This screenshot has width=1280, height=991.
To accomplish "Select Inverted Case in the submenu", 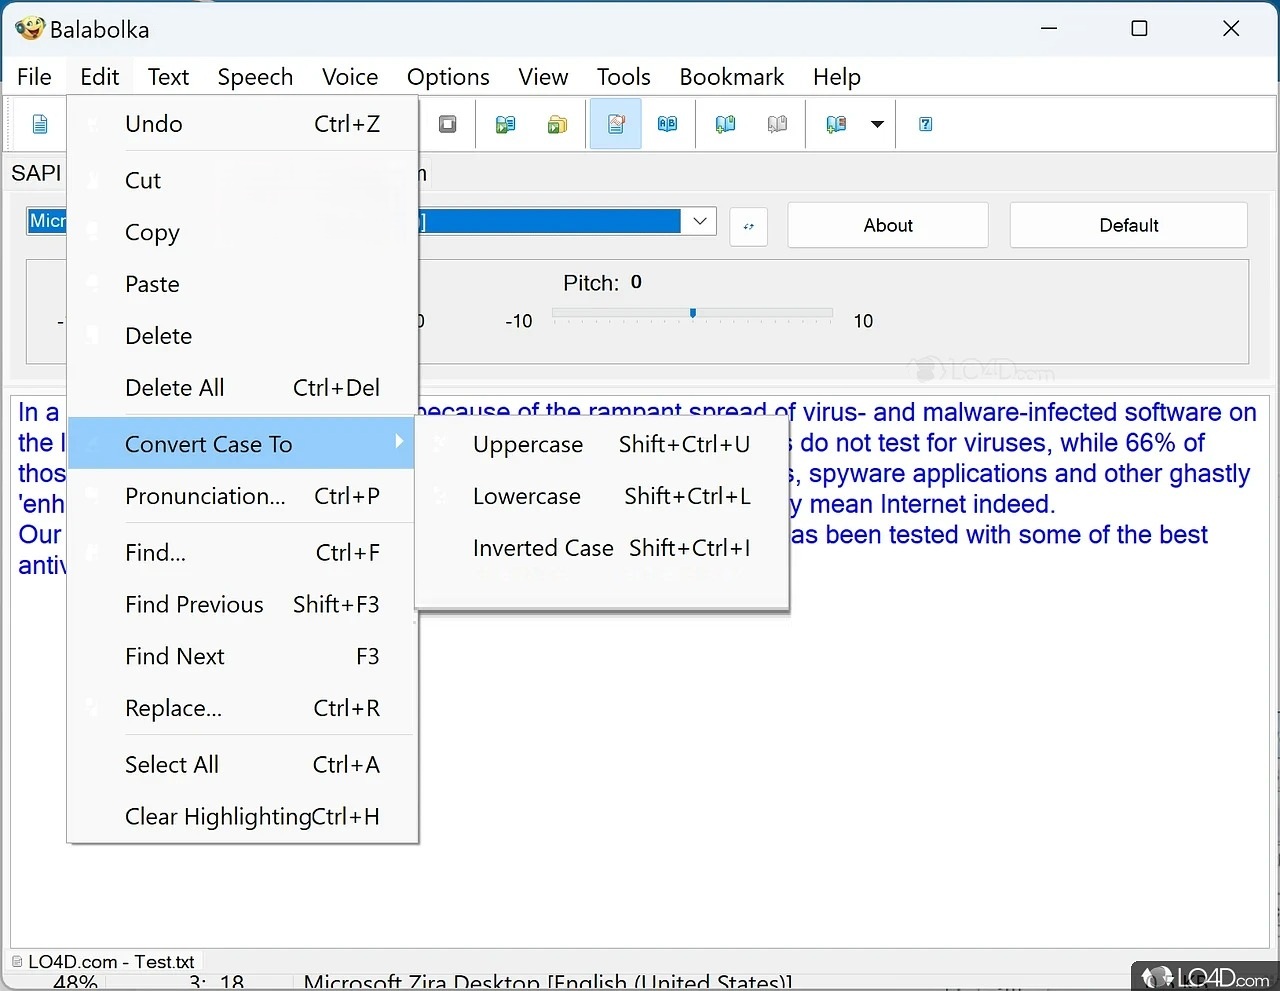I will coord(543,548).
